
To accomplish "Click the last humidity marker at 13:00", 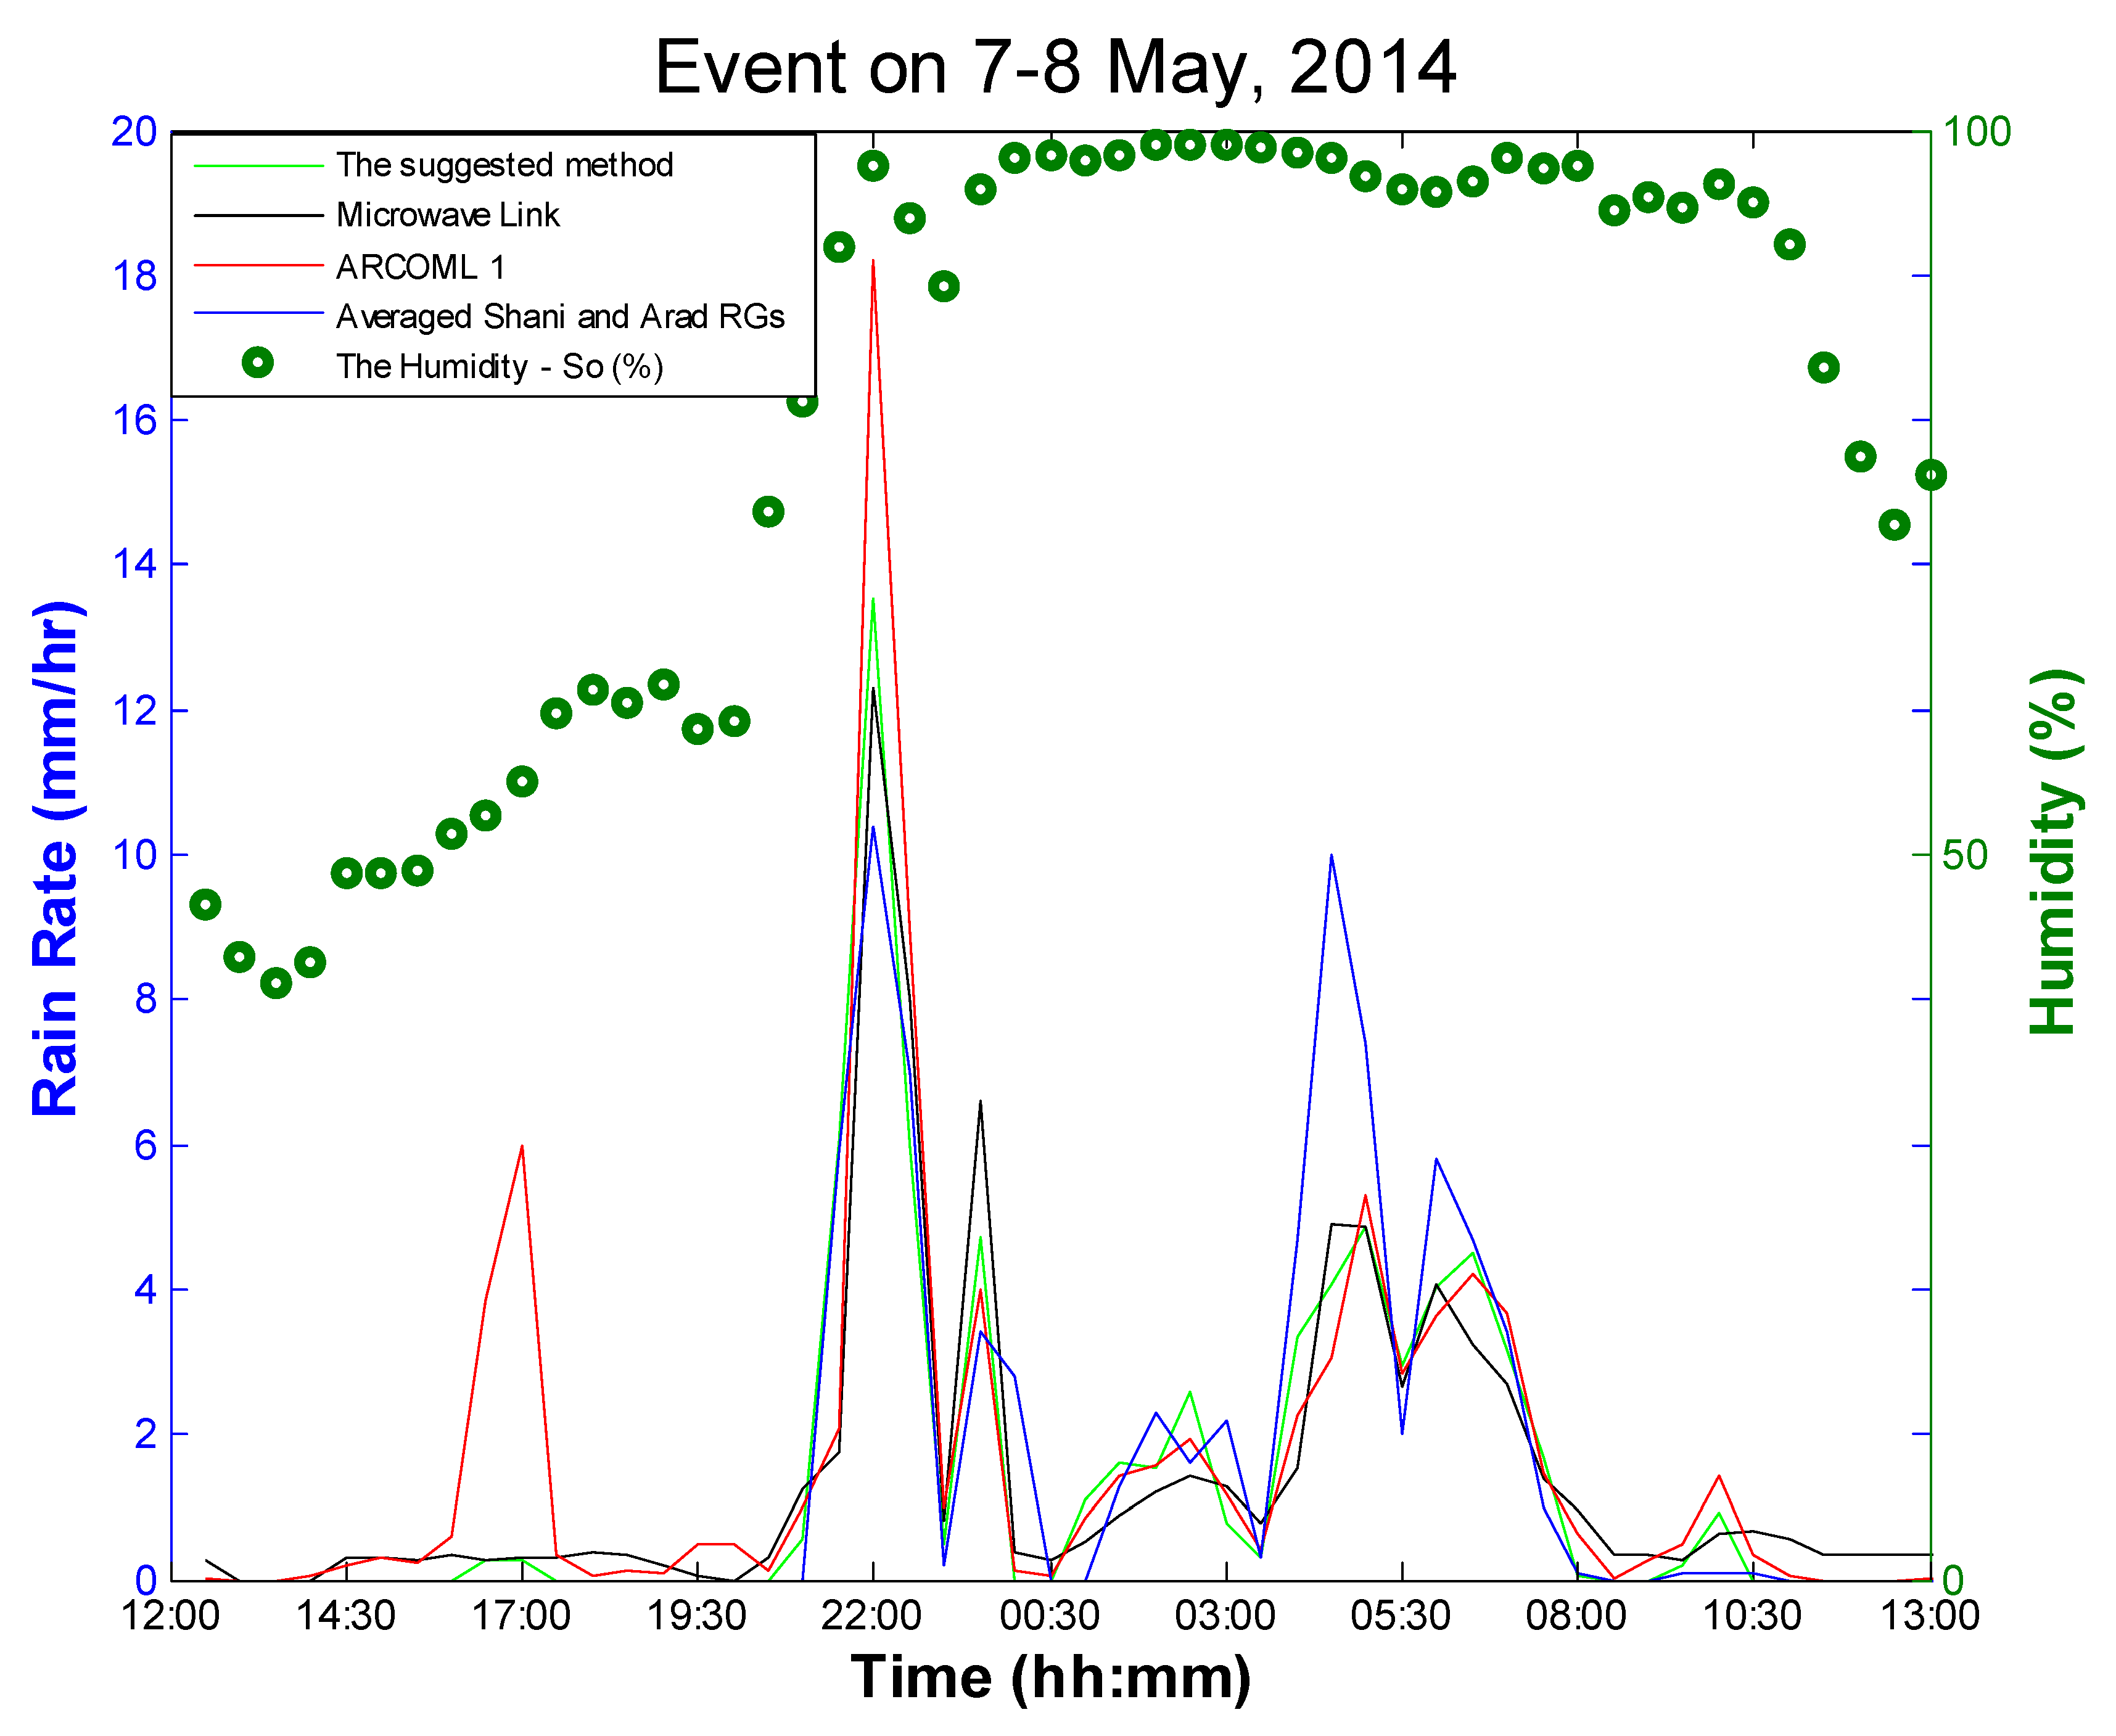I will tap(1931, 476).
